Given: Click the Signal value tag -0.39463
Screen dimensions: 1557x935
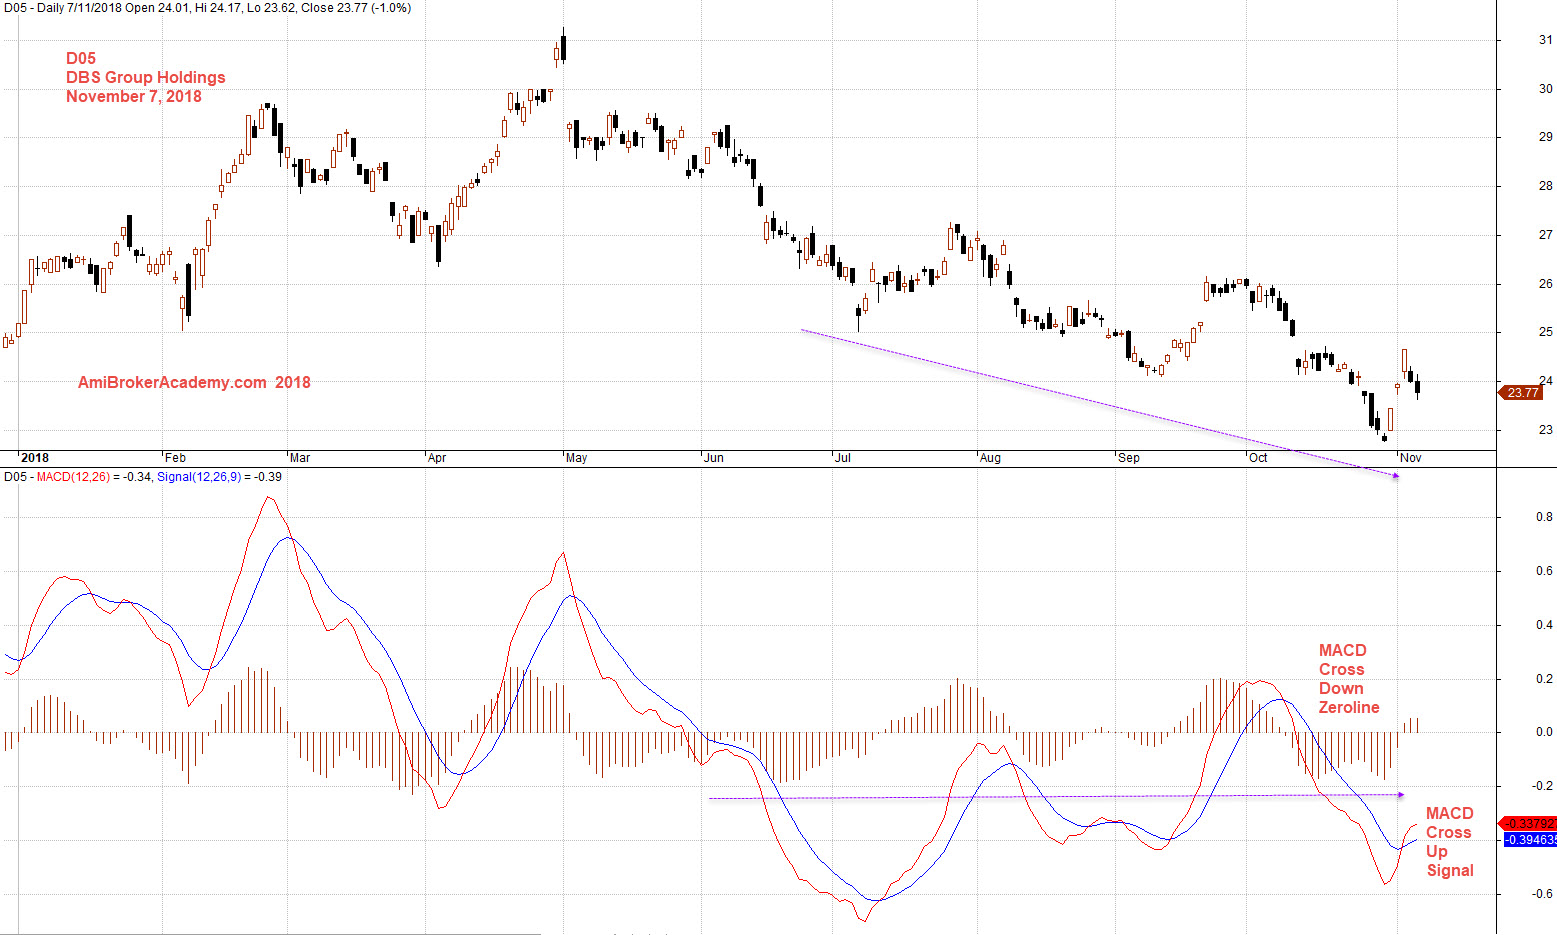Looking at the screenshot, I should click(x=1529, y=839).
